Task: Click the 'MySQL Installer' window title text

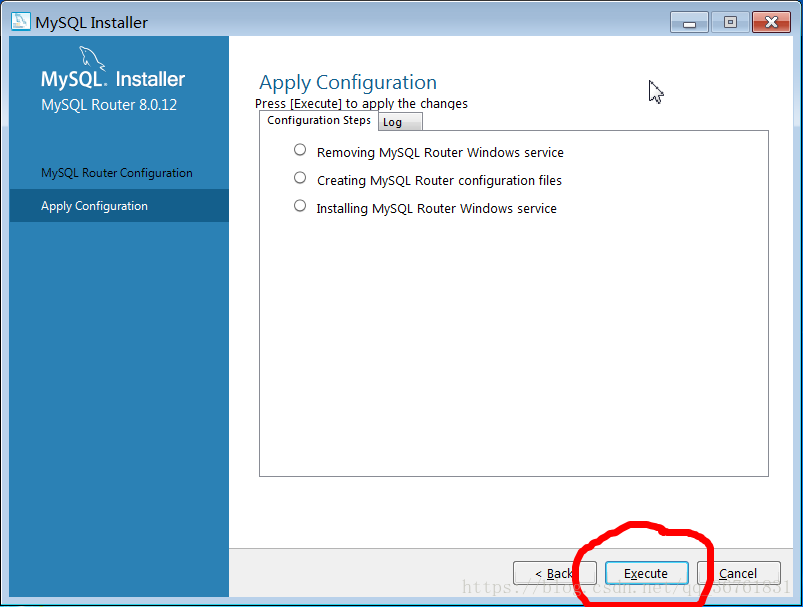Action: click(x=91, y=23)
